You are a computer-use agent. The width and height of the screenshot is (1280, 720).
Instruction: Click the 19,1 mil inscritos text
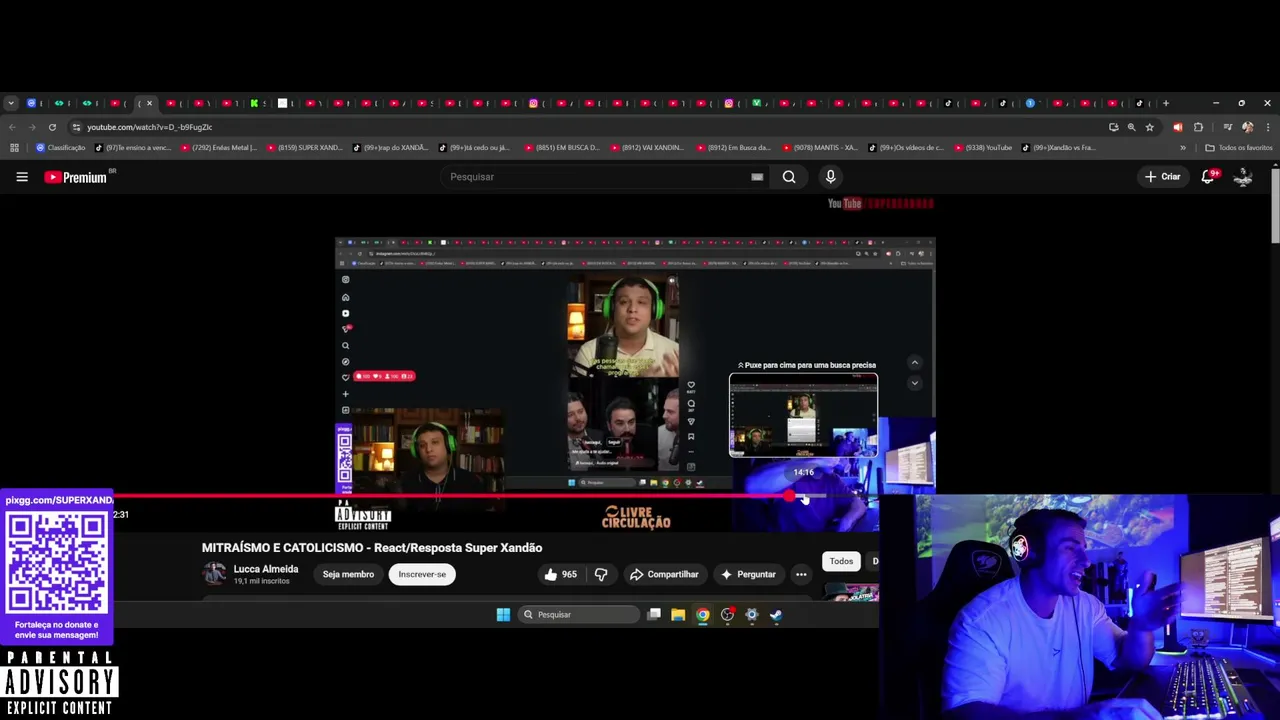(261, 581)
